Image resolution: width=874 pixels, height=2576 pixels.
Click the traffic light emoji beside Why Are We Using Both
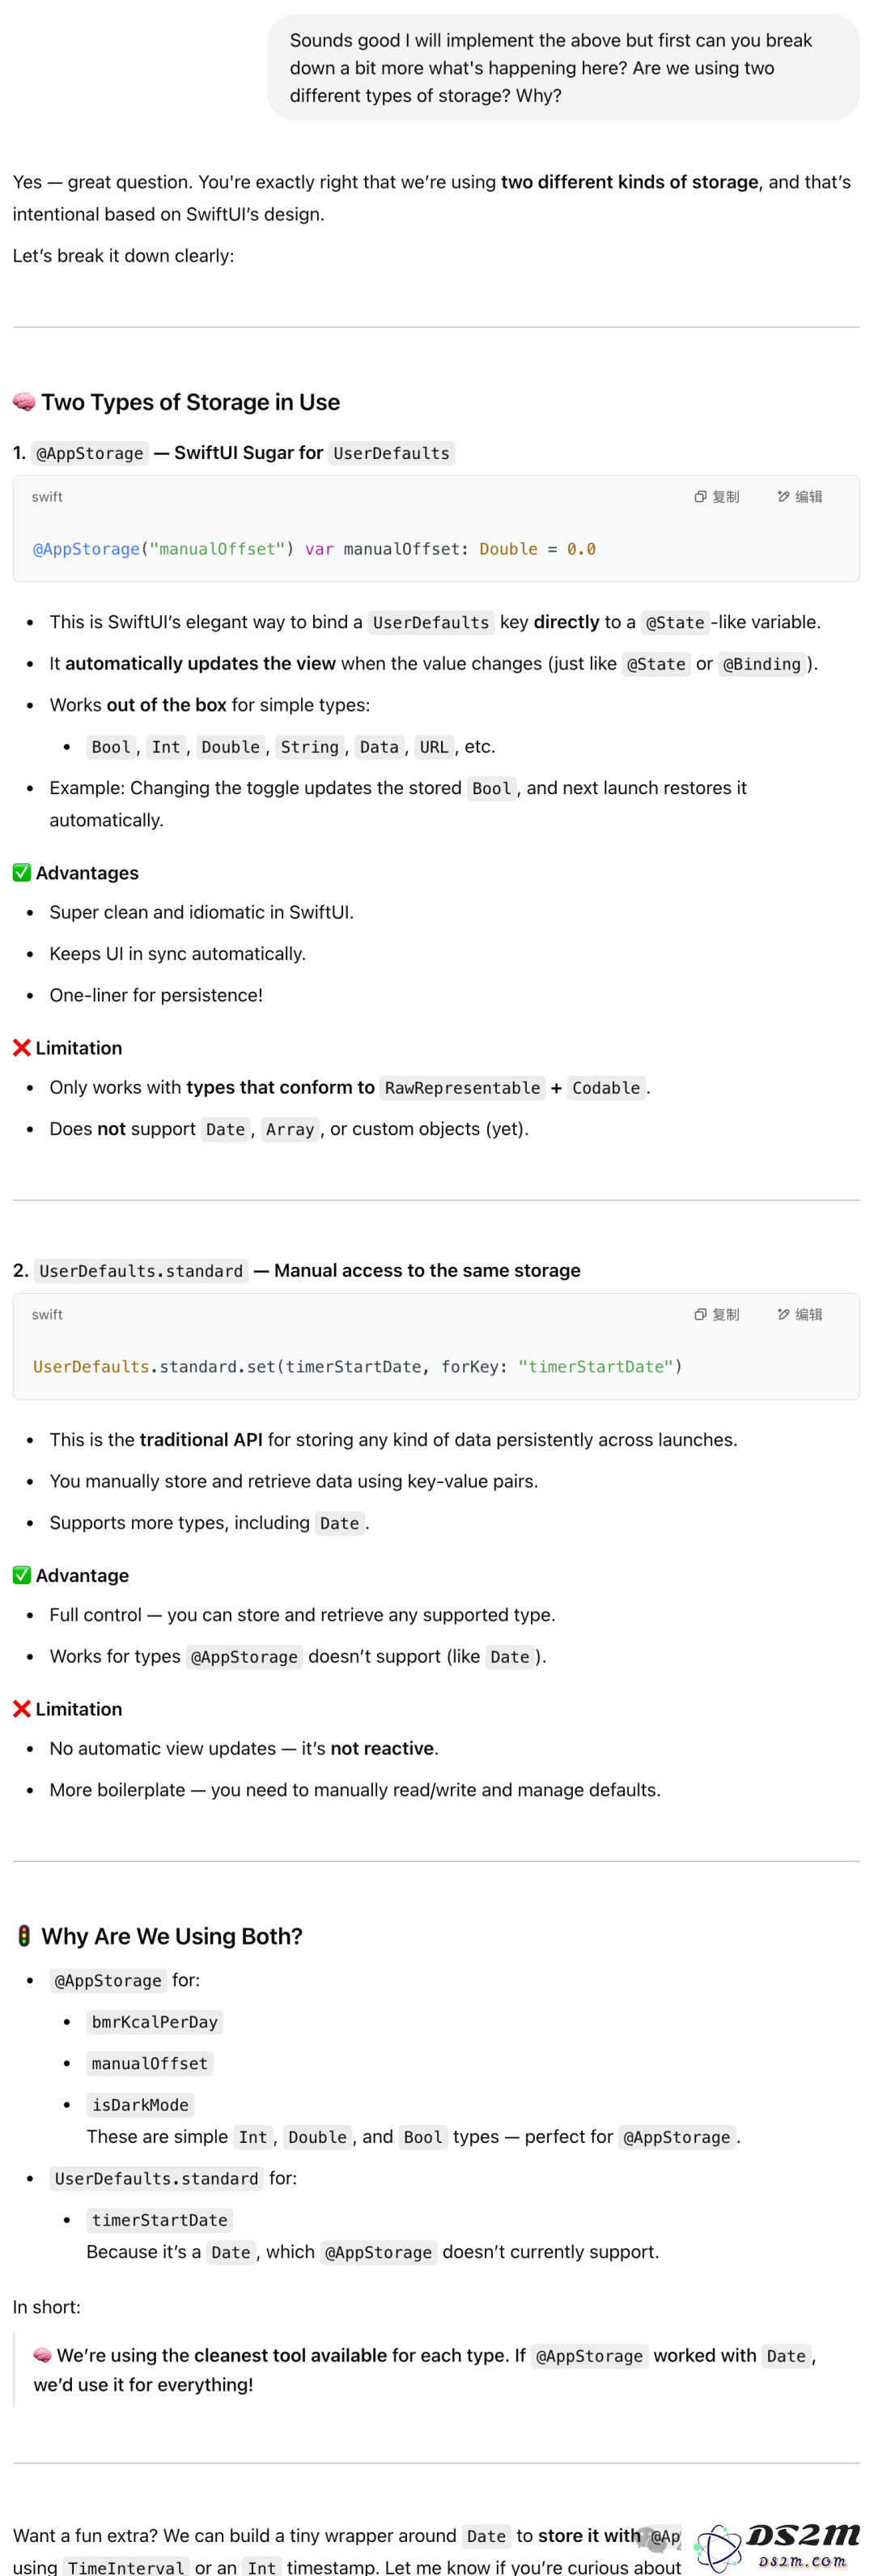[x=24, y=1936]
